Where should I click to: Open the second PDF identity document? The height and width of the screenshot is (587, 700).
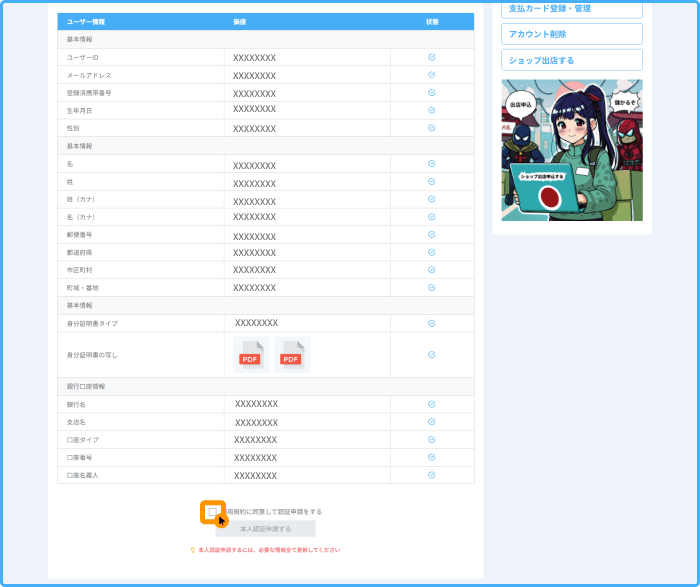[291, 355]
